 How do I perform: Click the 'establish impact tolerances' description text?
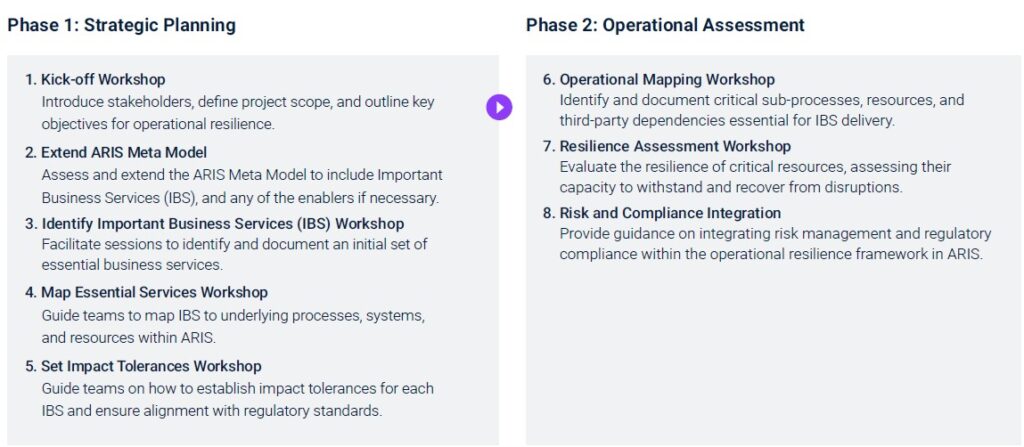[238, 400]
